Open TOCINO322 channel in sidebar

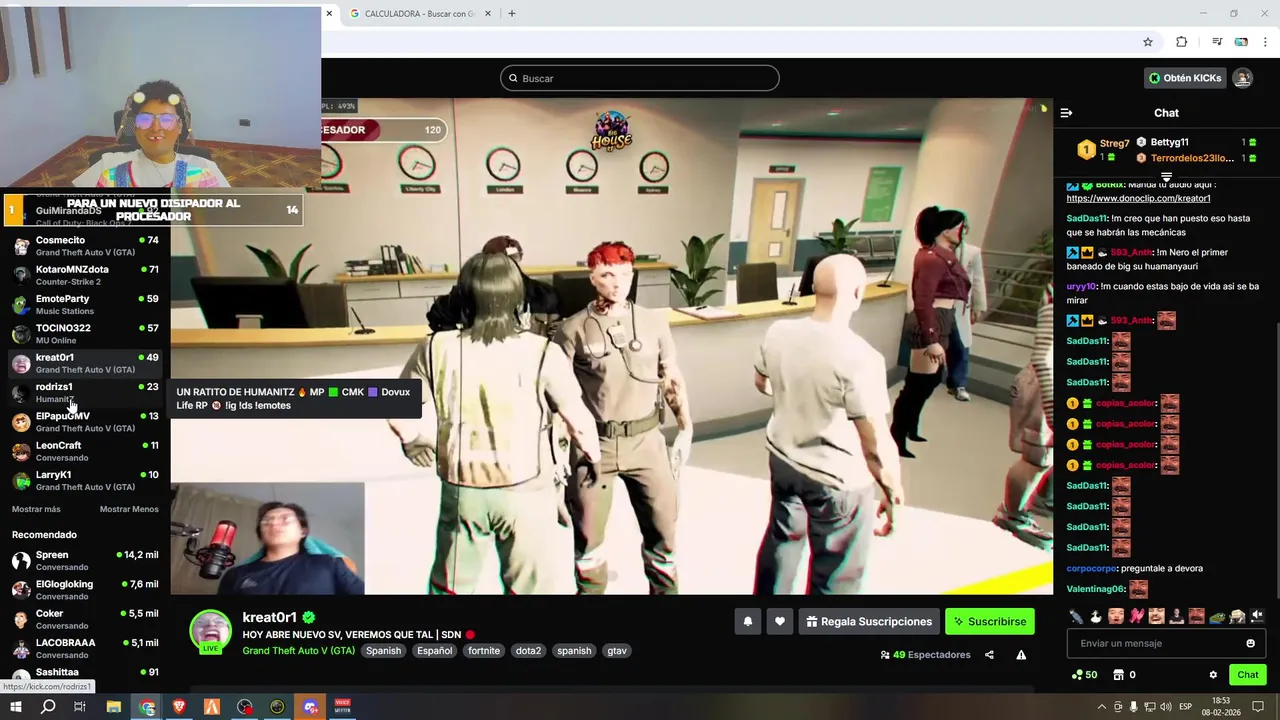coord(85,334)
